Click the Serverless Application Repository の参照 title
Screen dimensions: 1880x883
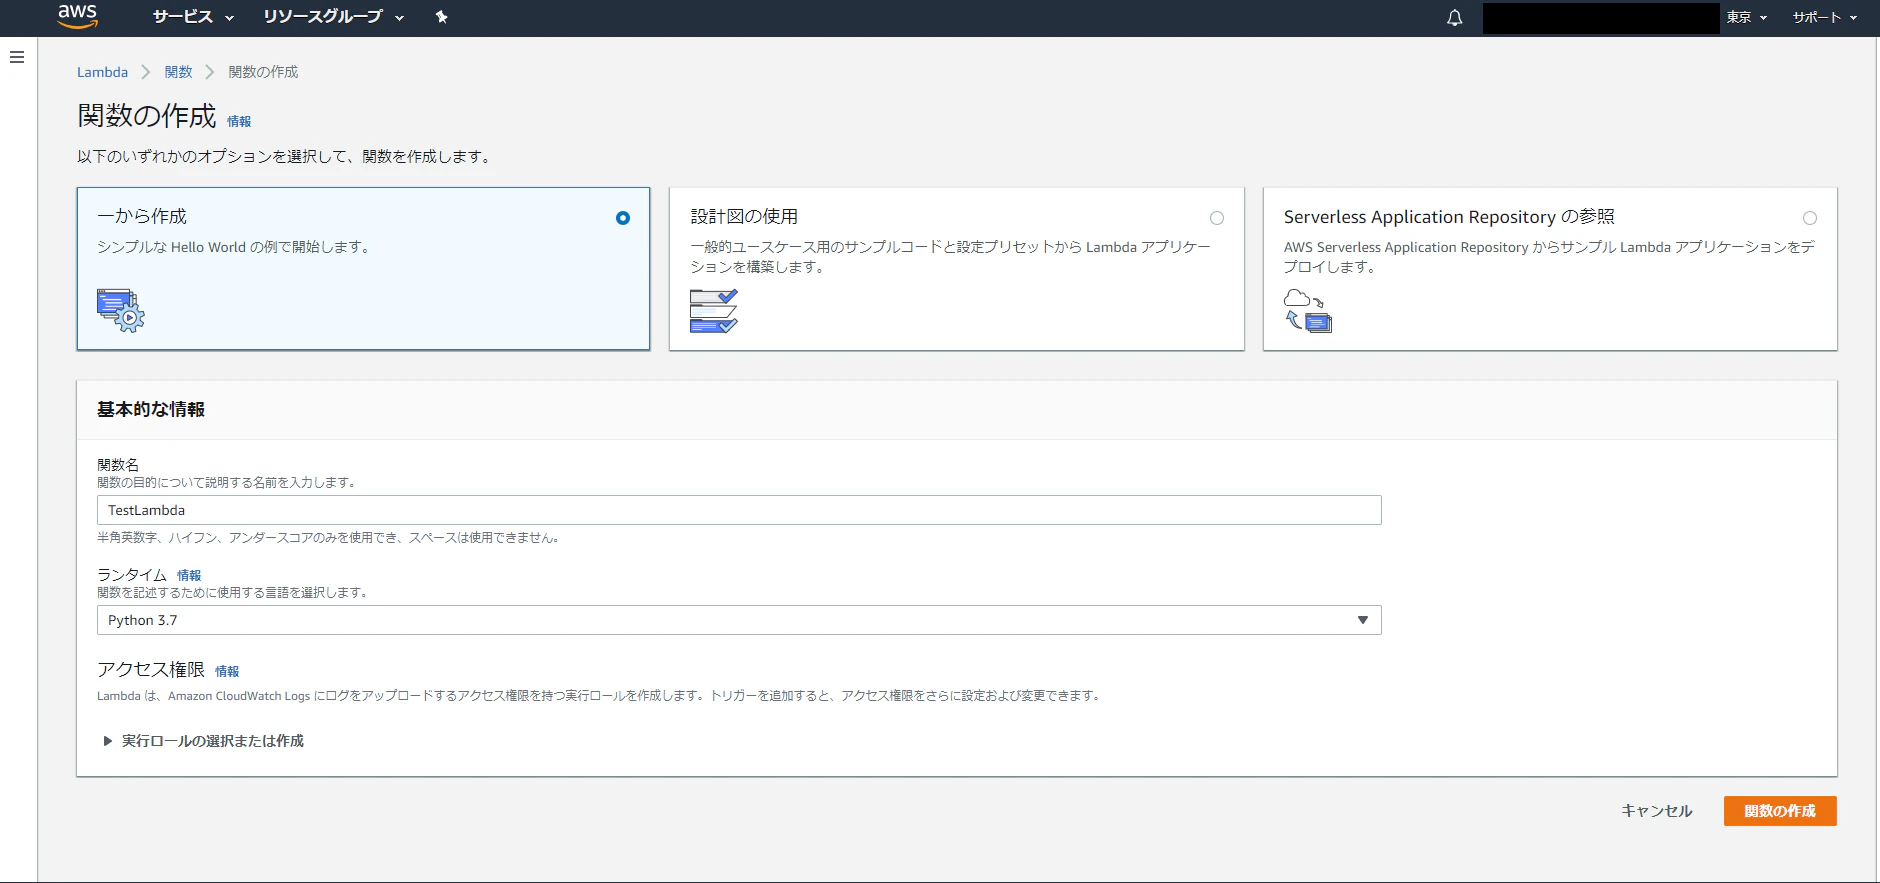coord(1449,216)
